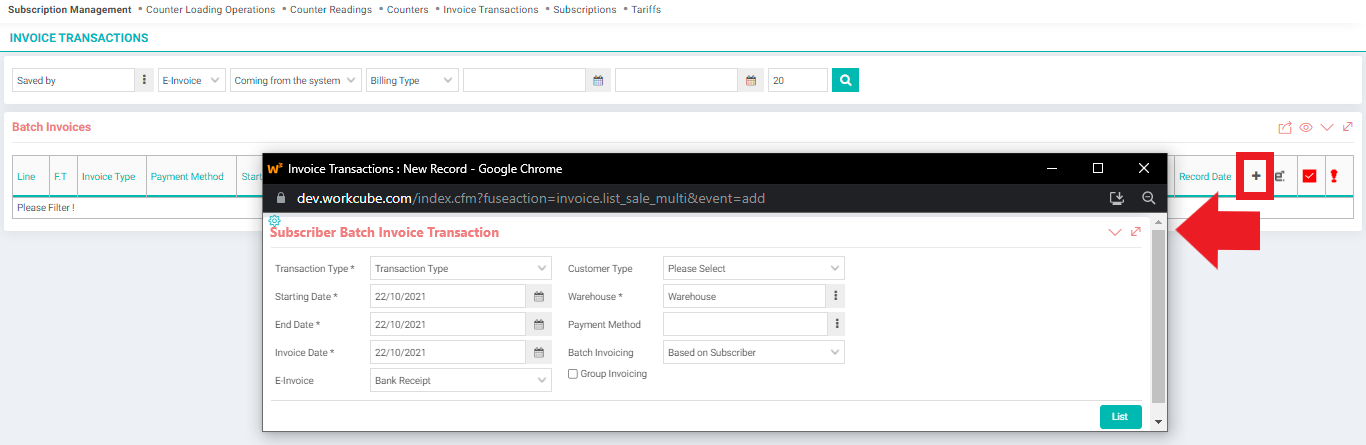Image resolution: width=1366 pixels, height=445 pixels.
Task: Click the Starting Date input field
Action: (x=448, y=296)
